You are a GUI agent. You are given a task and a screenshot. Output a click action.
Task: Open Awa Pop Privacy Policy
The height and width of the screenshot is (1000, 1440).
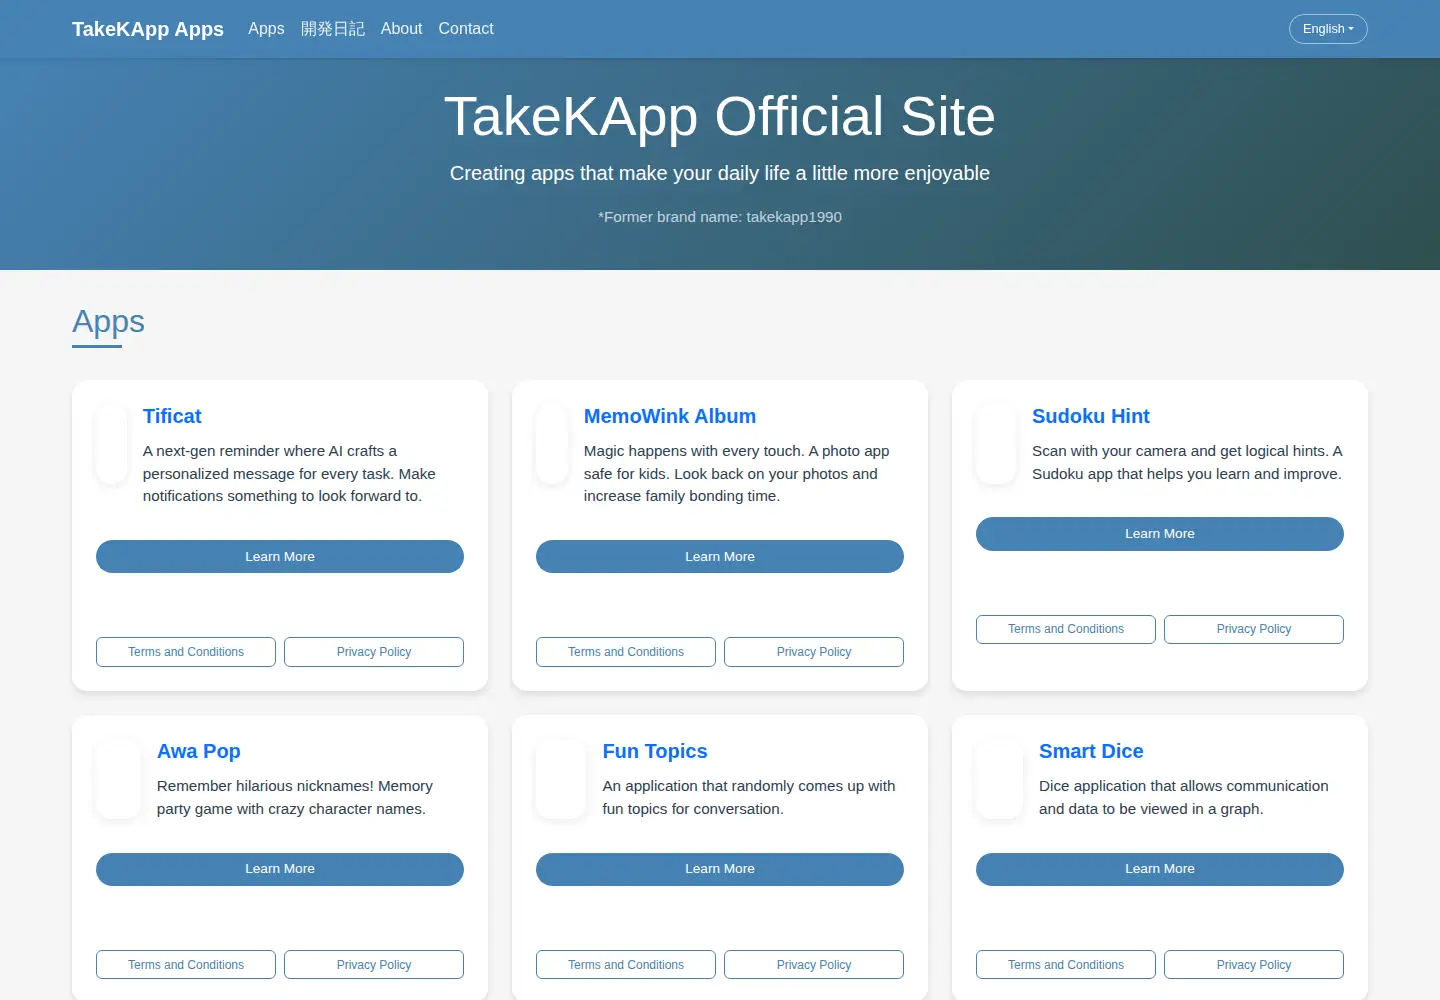[x=374, y=965]
